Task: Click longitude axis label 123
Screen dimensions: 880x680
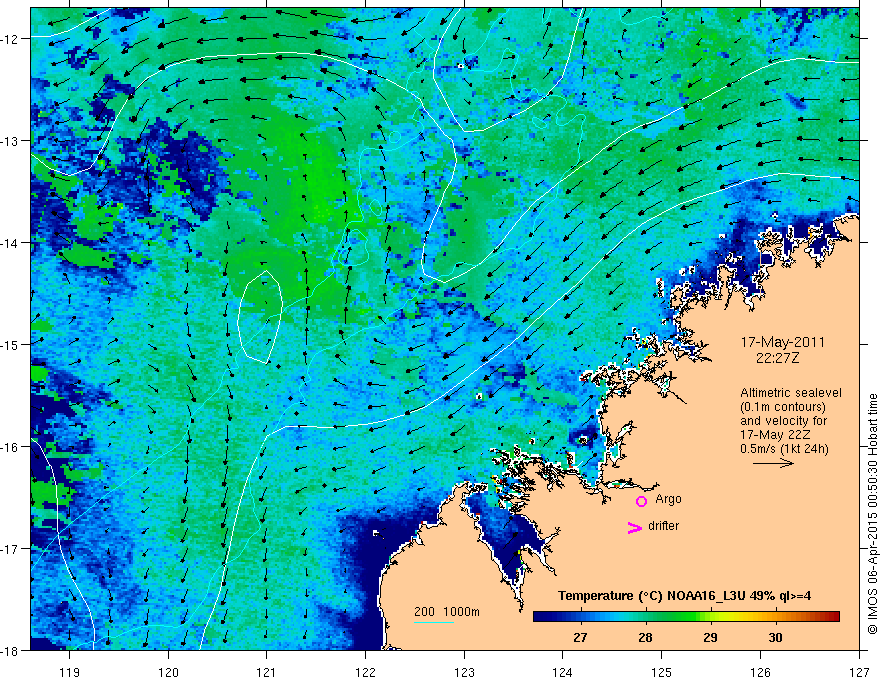Action: tap(464, 672)
